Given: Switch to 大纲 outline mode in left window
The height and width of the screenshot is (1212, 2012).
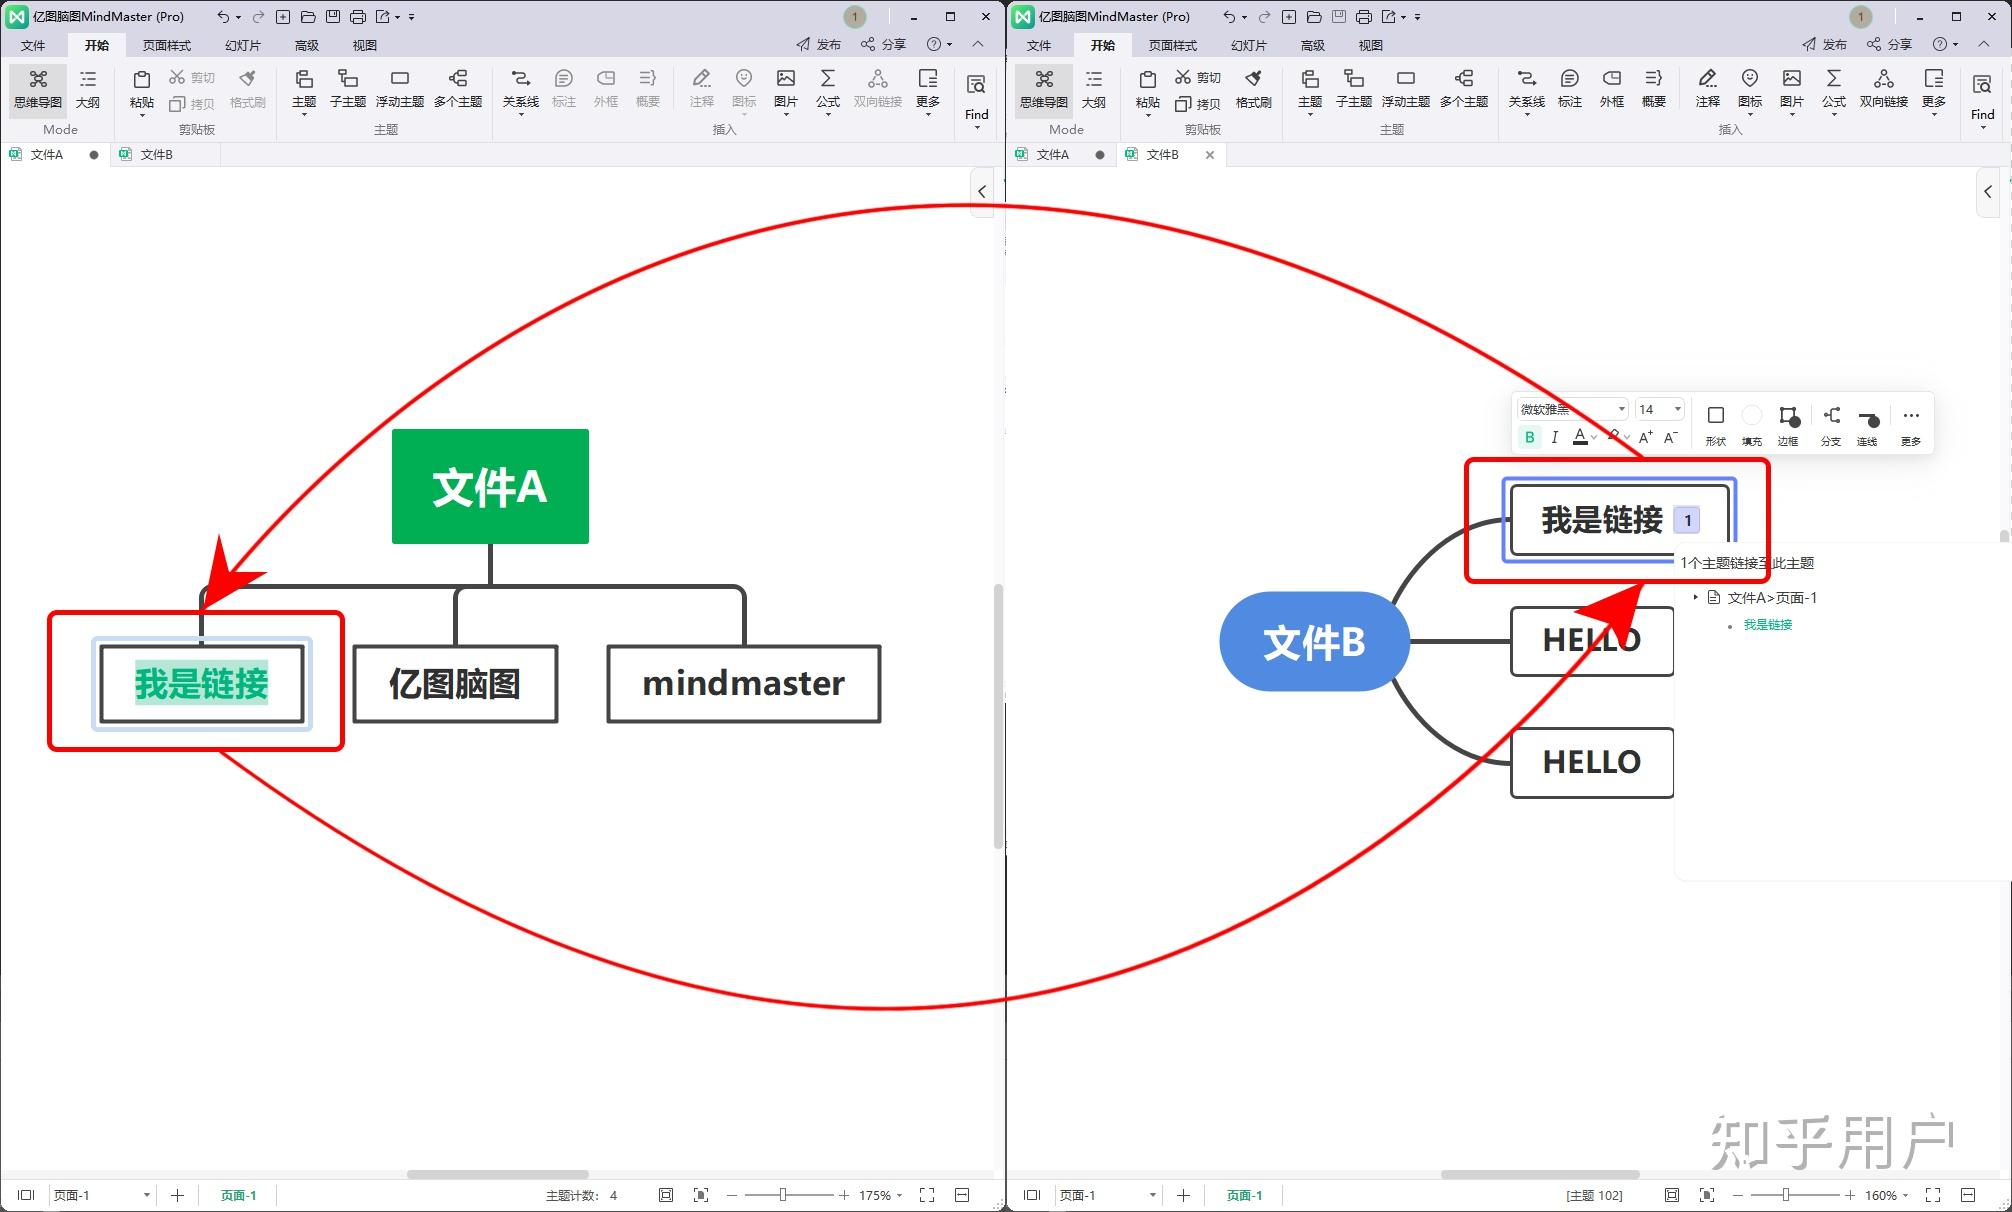Looking at the screenshot, I should (x=88, y=87).
